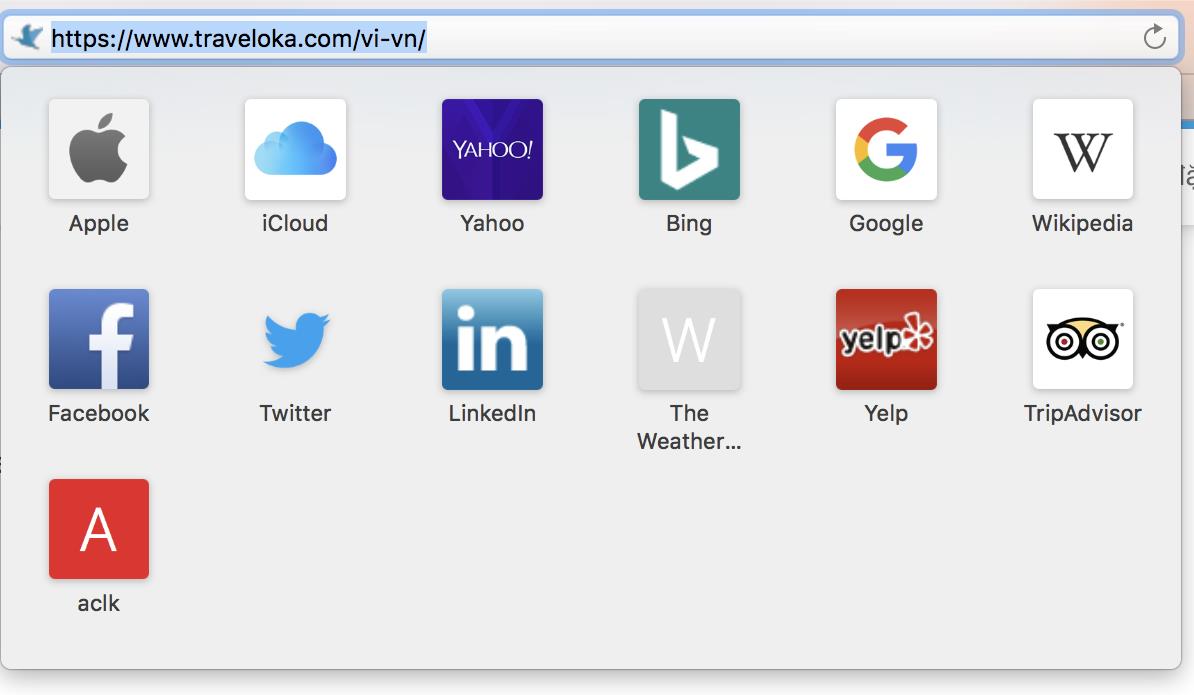Open the red aclk favorite
Viewport: 1194px width, 695px height.
(99, 529)
